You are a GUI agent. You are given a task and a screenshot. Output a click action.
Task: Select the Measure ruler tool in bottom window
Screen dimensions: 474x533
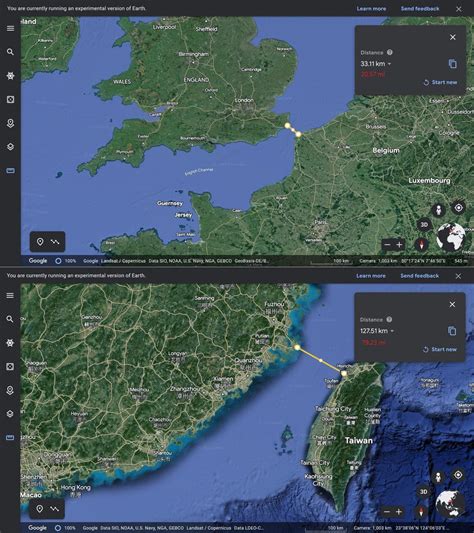[x=10, y=438]
